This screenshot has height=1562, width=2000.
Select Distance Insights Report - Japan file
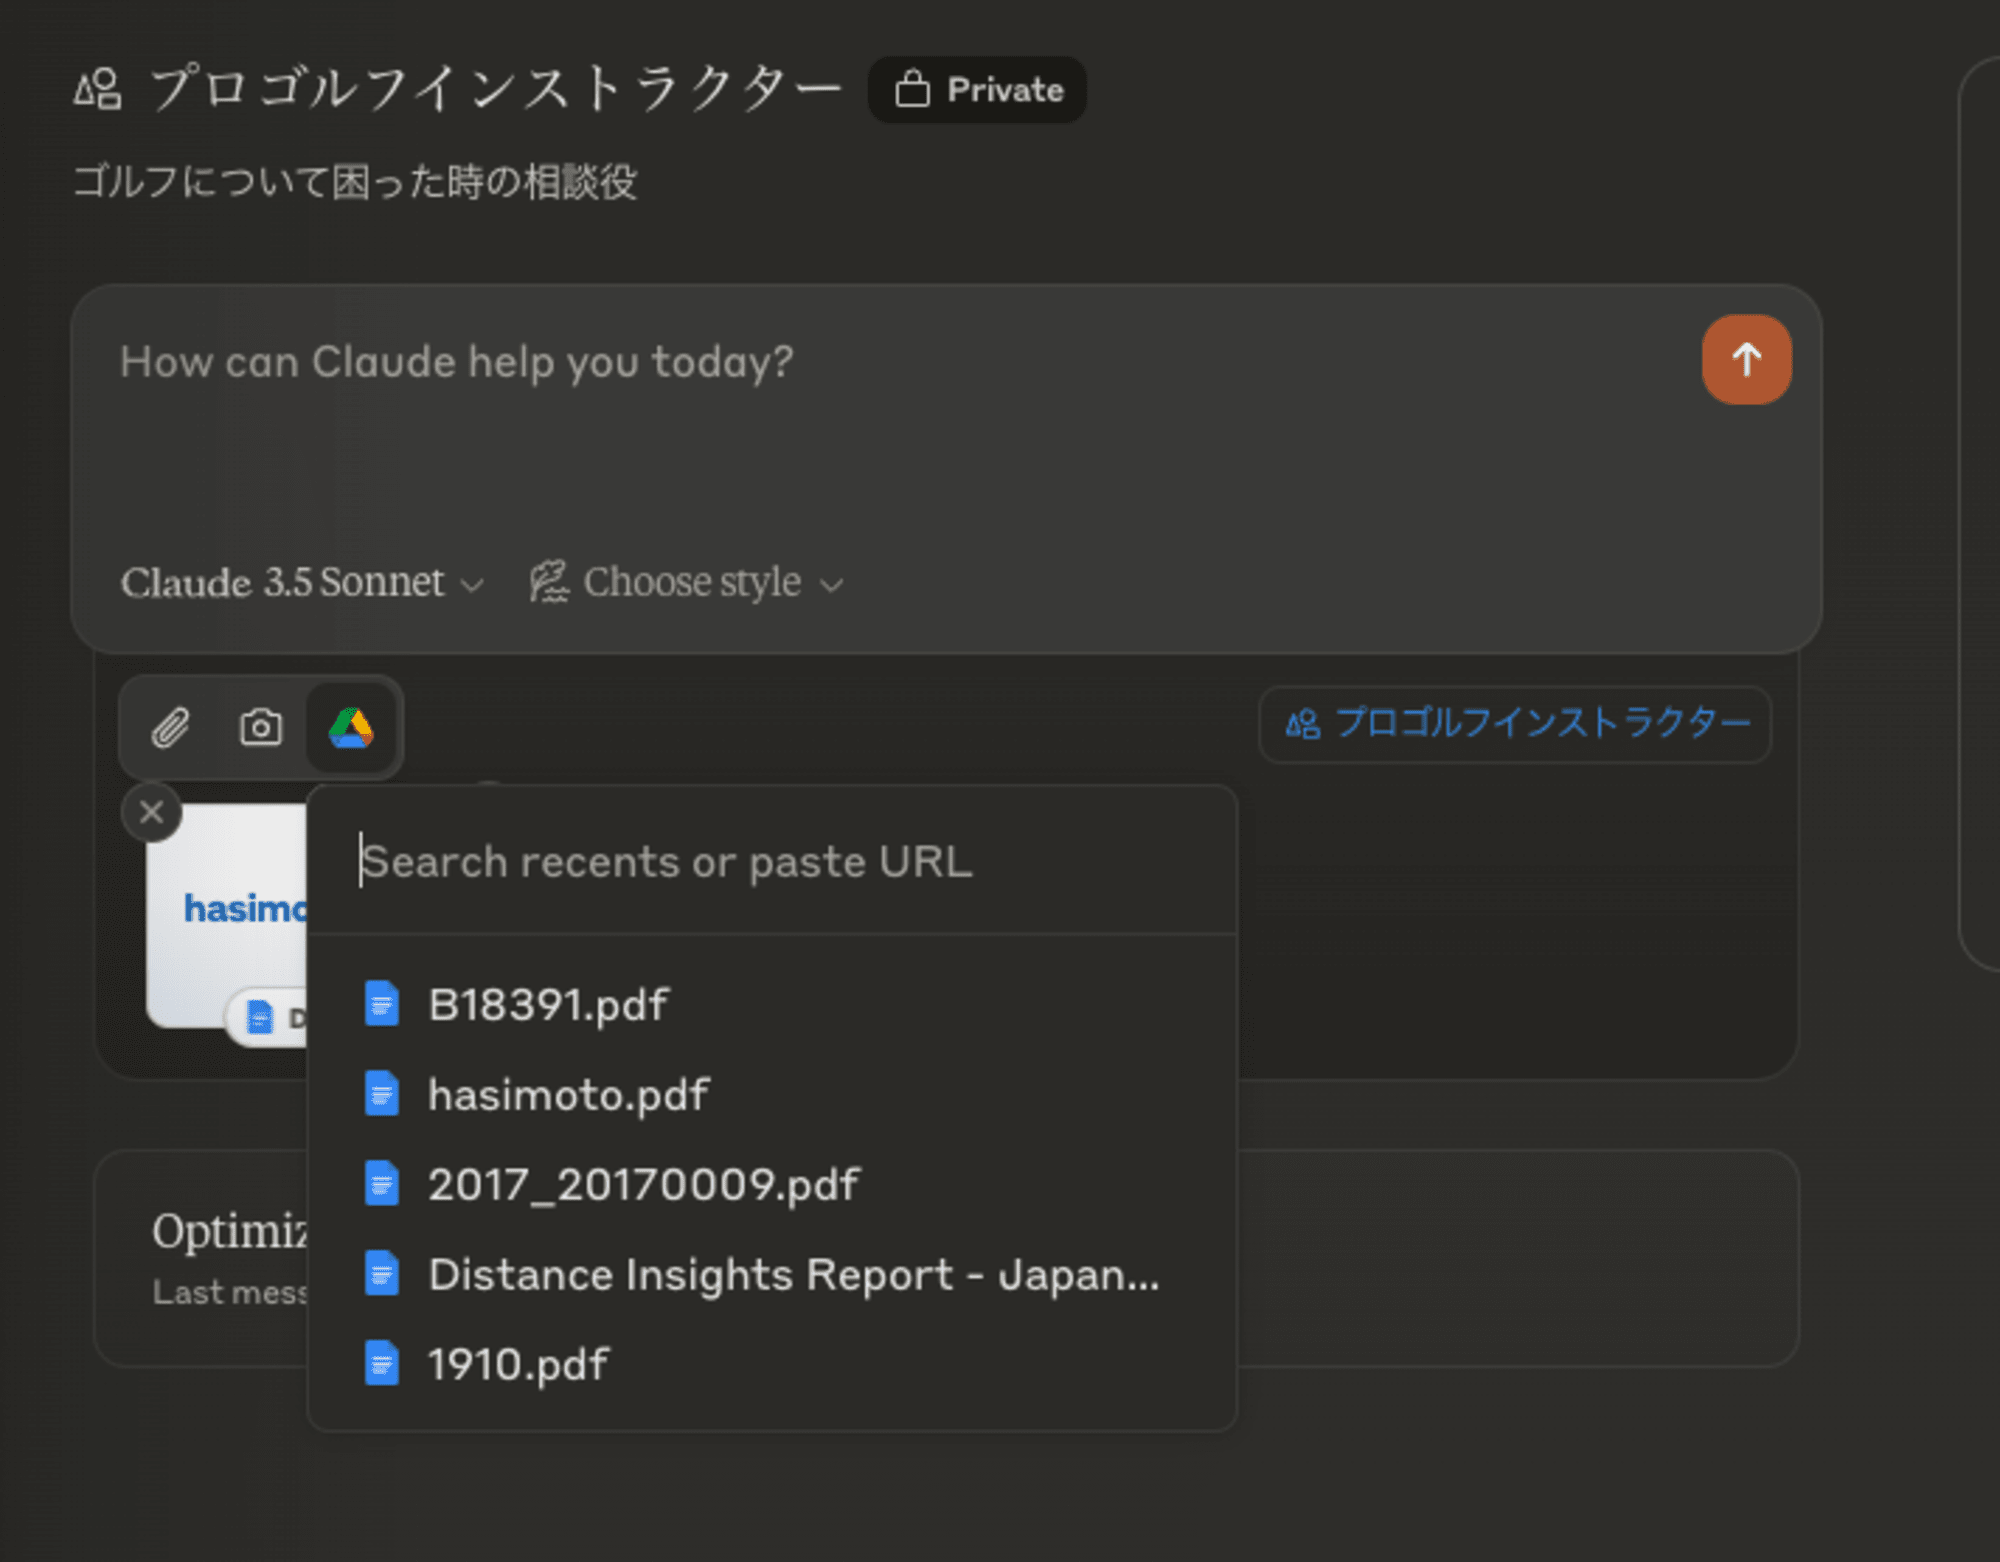[772, 1274]
